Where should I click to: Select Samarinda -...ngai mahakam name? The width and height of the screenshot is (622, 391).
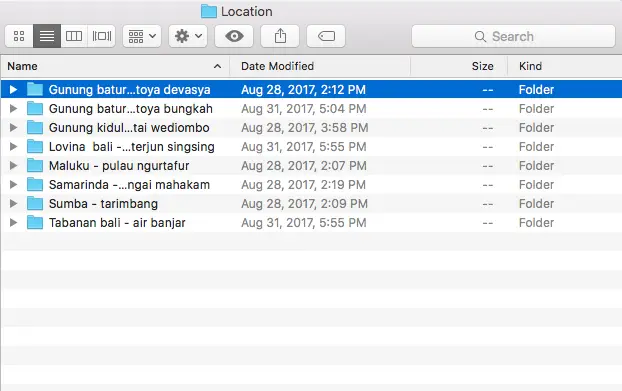129,185
